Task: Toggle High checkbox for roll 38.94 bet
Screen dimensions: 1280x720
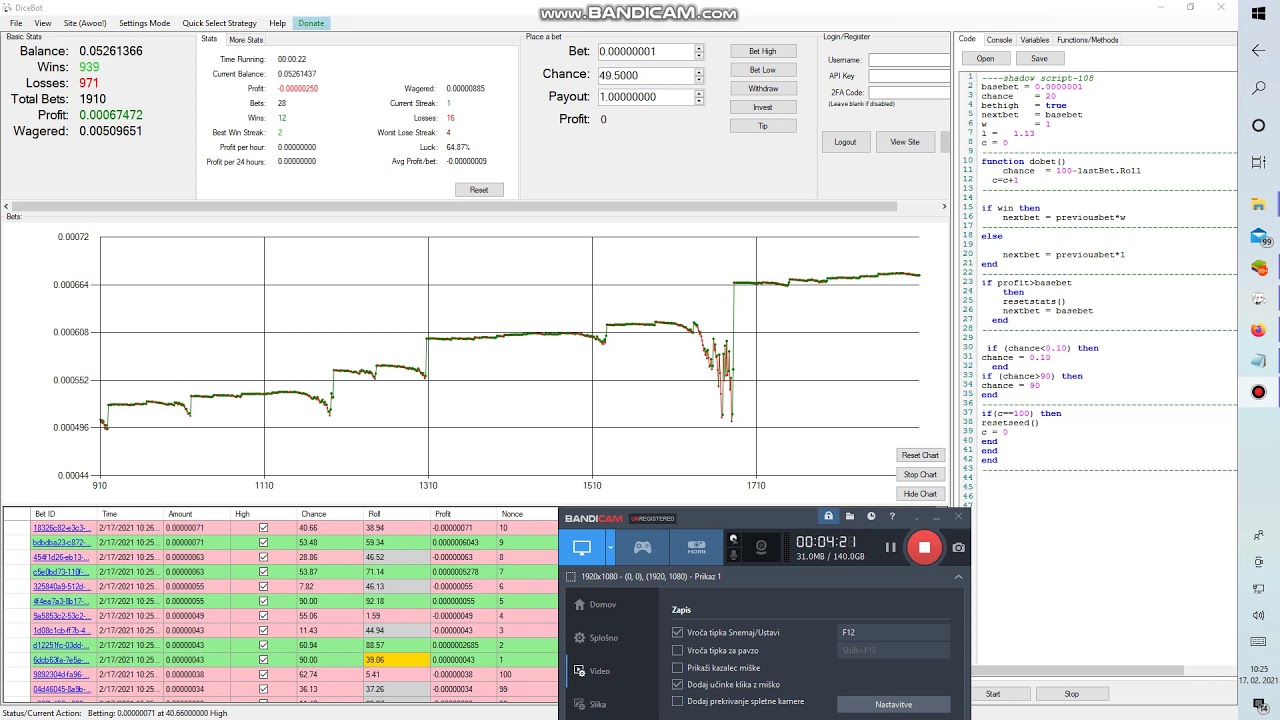Action: click(x=263, y=528)
